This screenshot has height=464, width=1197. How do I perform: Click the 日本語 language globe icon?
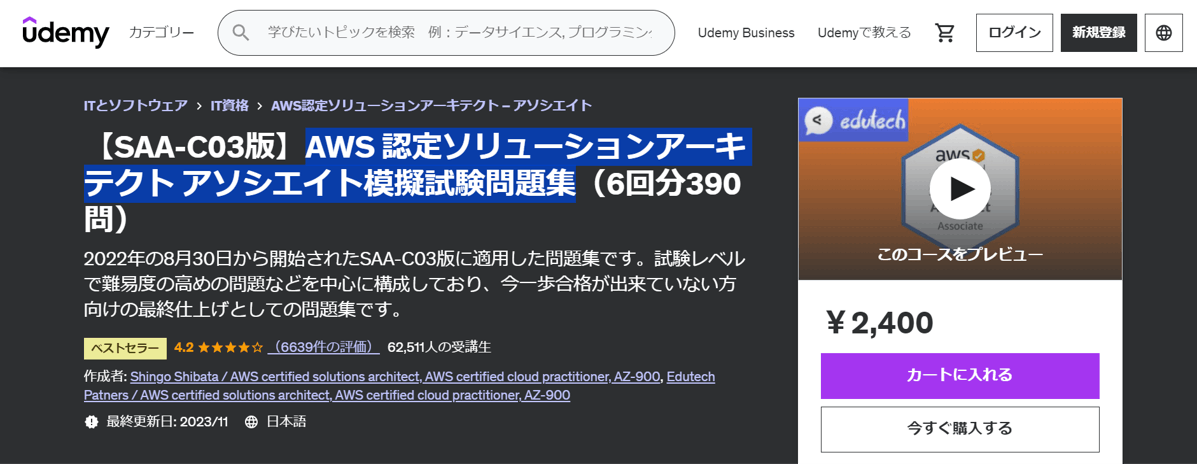pos(251,421)
